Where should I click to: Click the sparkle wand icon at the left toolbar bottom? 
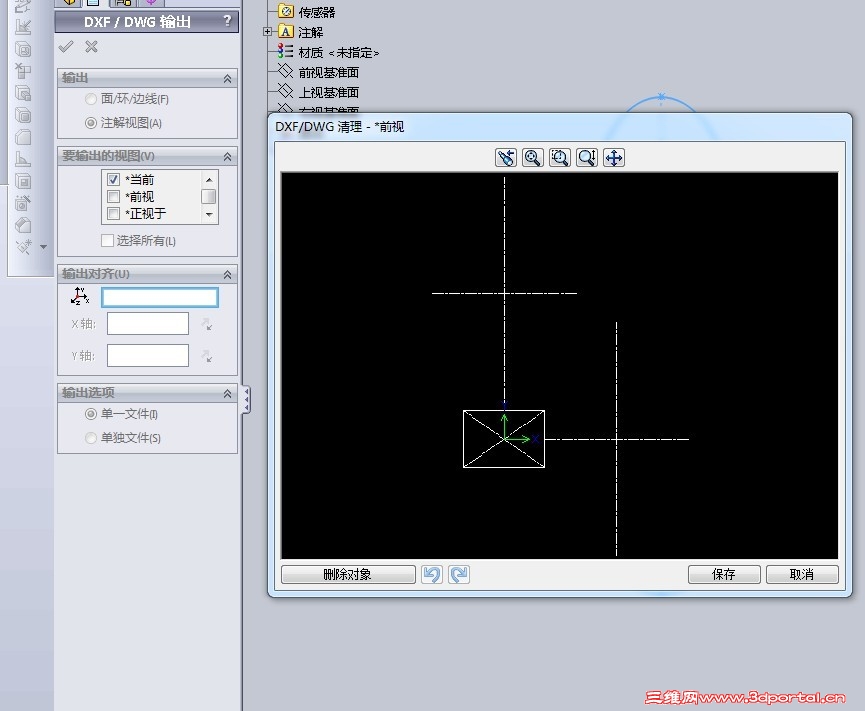pyautogui.click(x=23, y=247)
